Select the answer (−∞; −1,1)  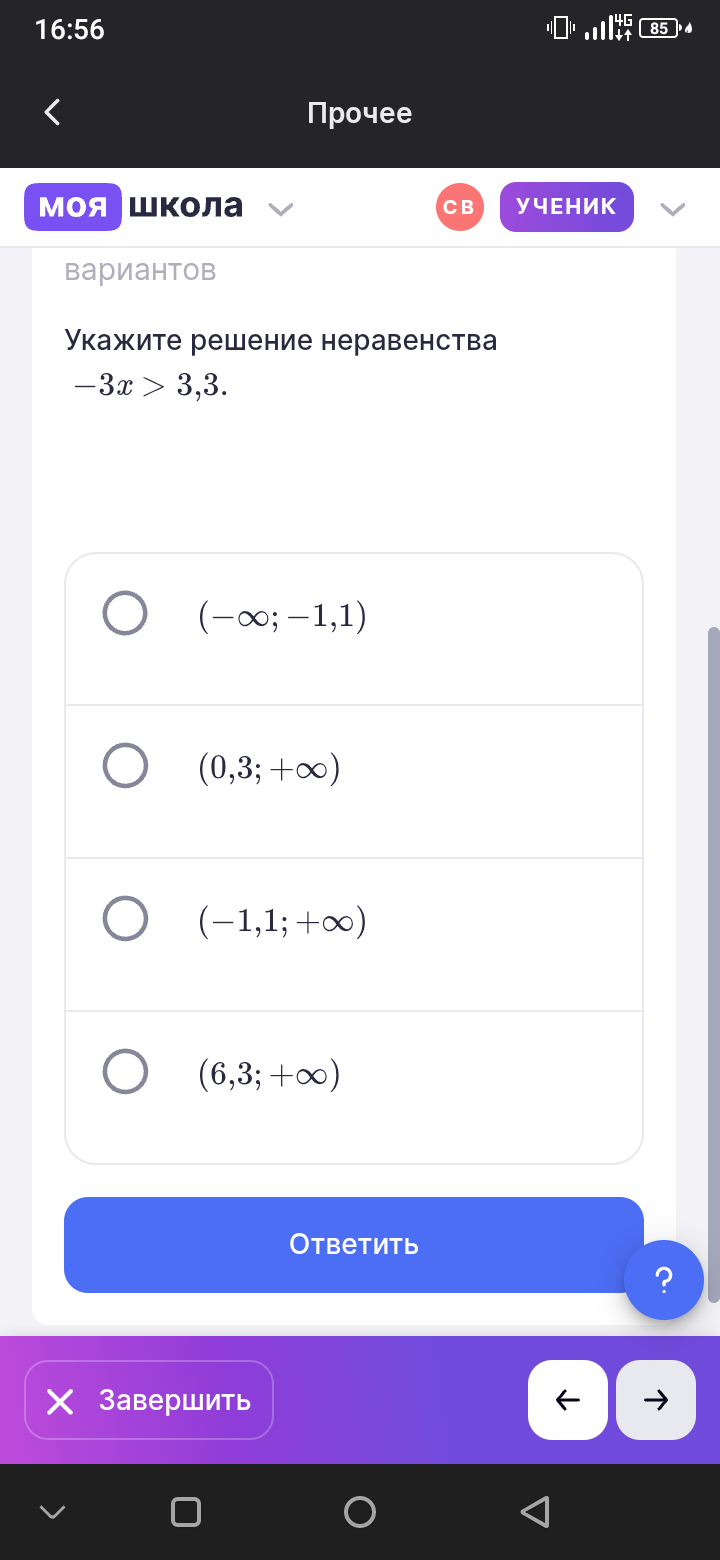click(x=354, y=629)
